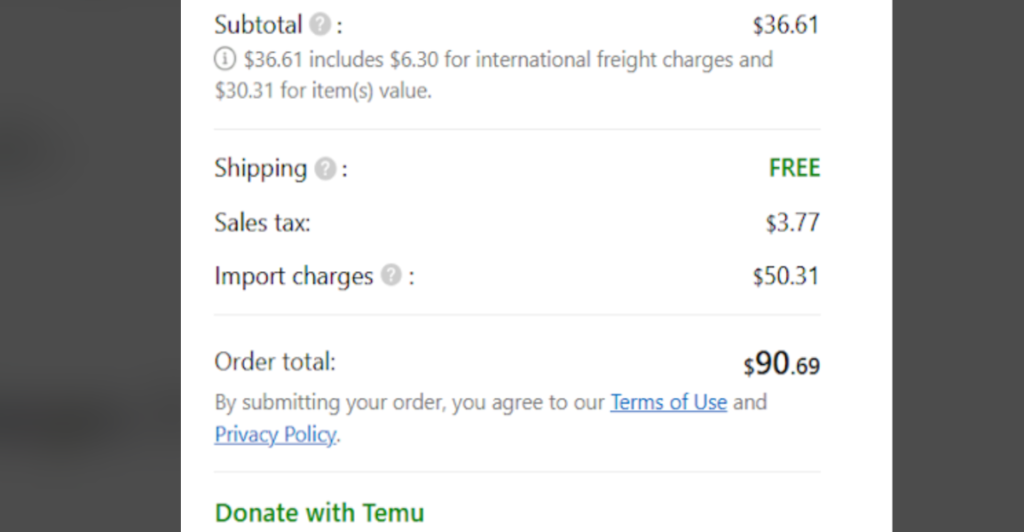Click the Shipping label text
Viewport: 1024px width, 532px height.
coord(261,169)
